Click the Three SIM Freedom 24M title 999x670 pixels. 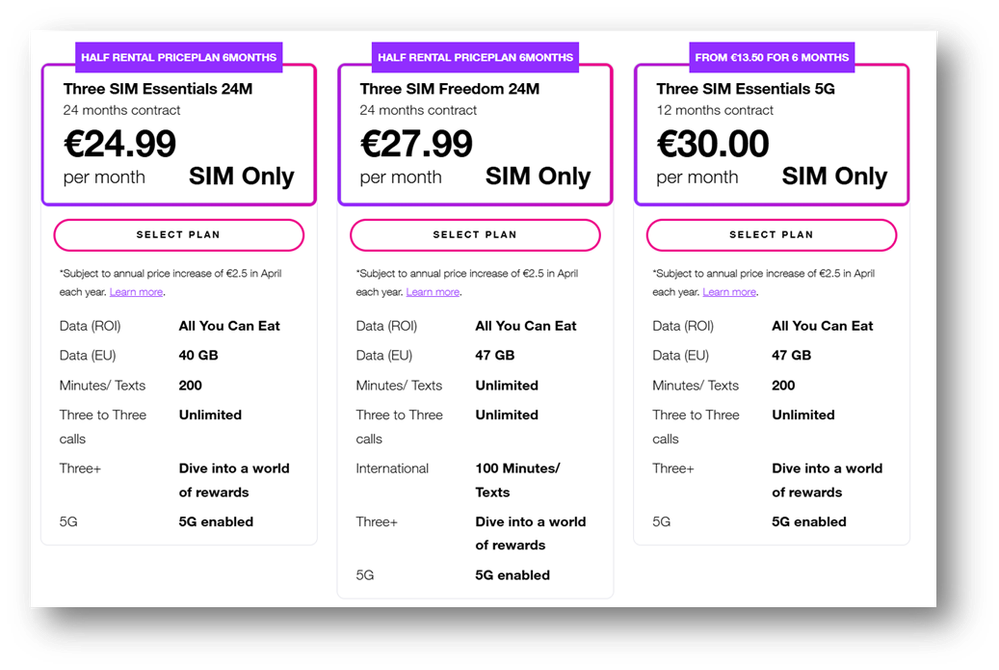(449, 89)
